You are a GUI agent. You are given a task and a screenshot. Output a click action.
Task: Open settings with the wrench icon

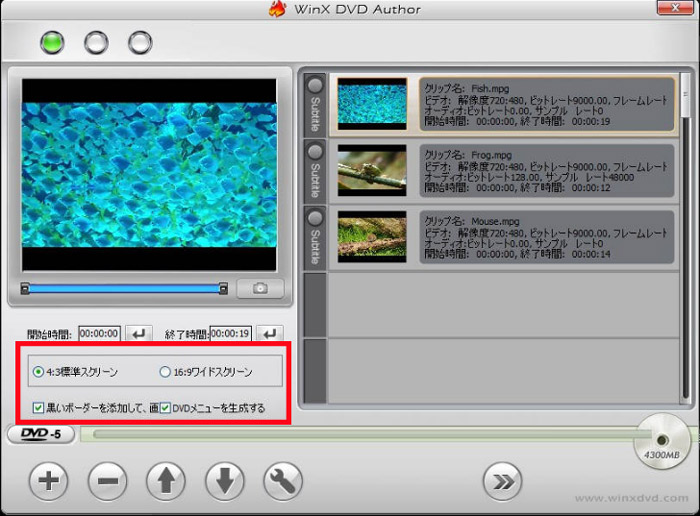click(283, 482)
